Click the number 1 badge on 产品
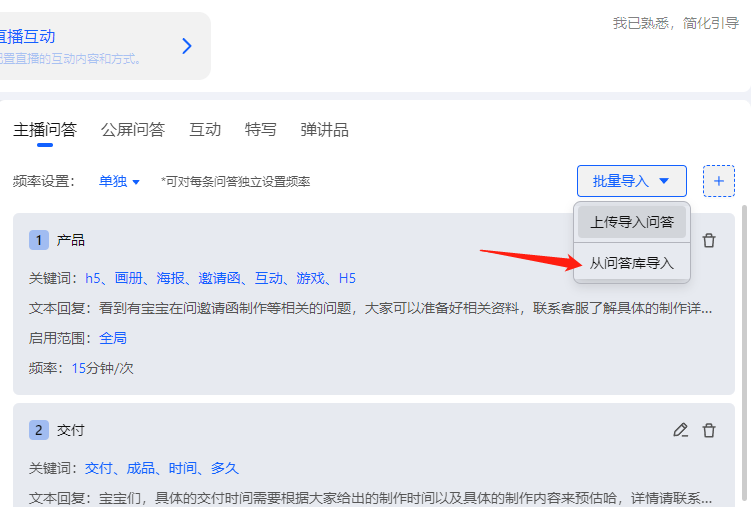The width and height of the screenshot is (751, 507). click(38, 240)
